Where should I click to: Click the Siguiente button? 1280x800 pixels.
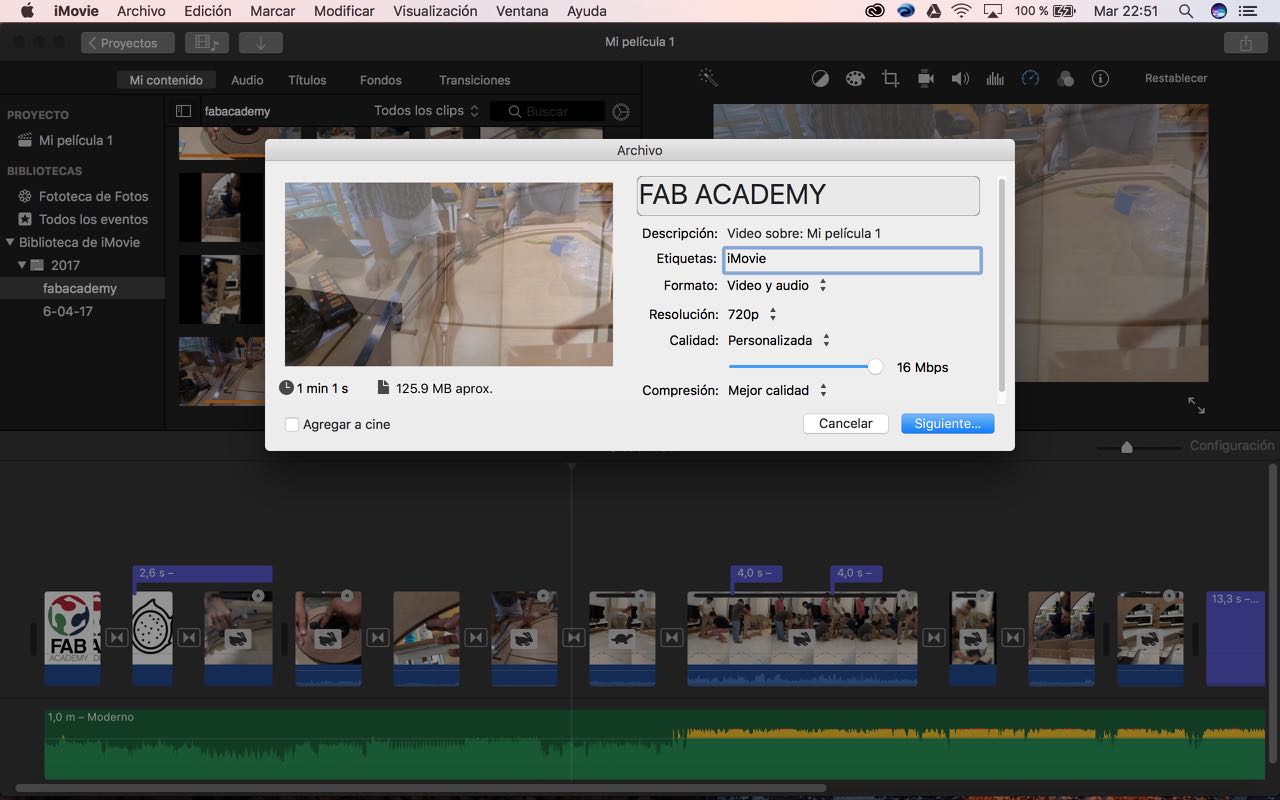[947, 424]
